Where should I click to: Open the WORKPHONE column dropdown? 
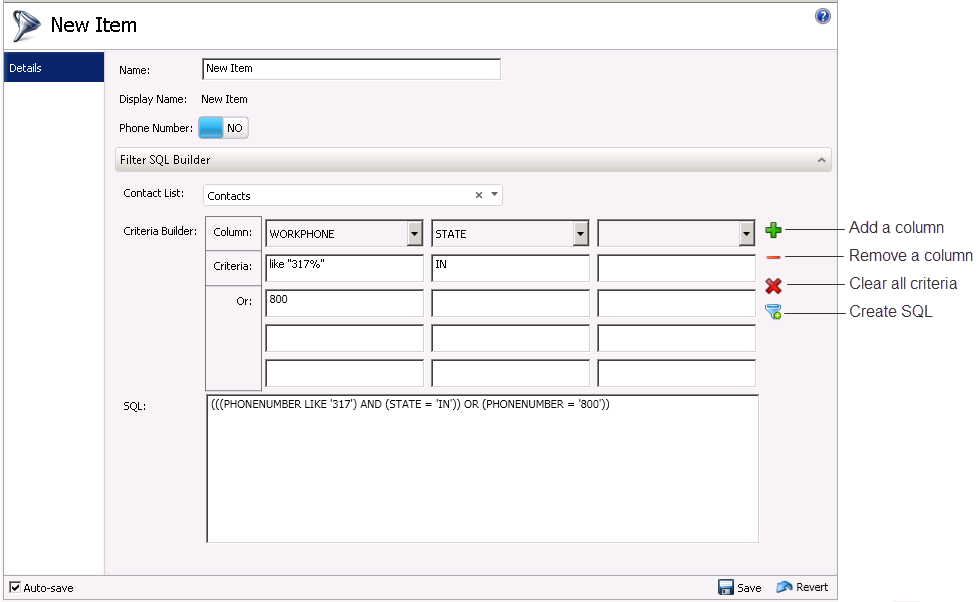click(415, 234)
